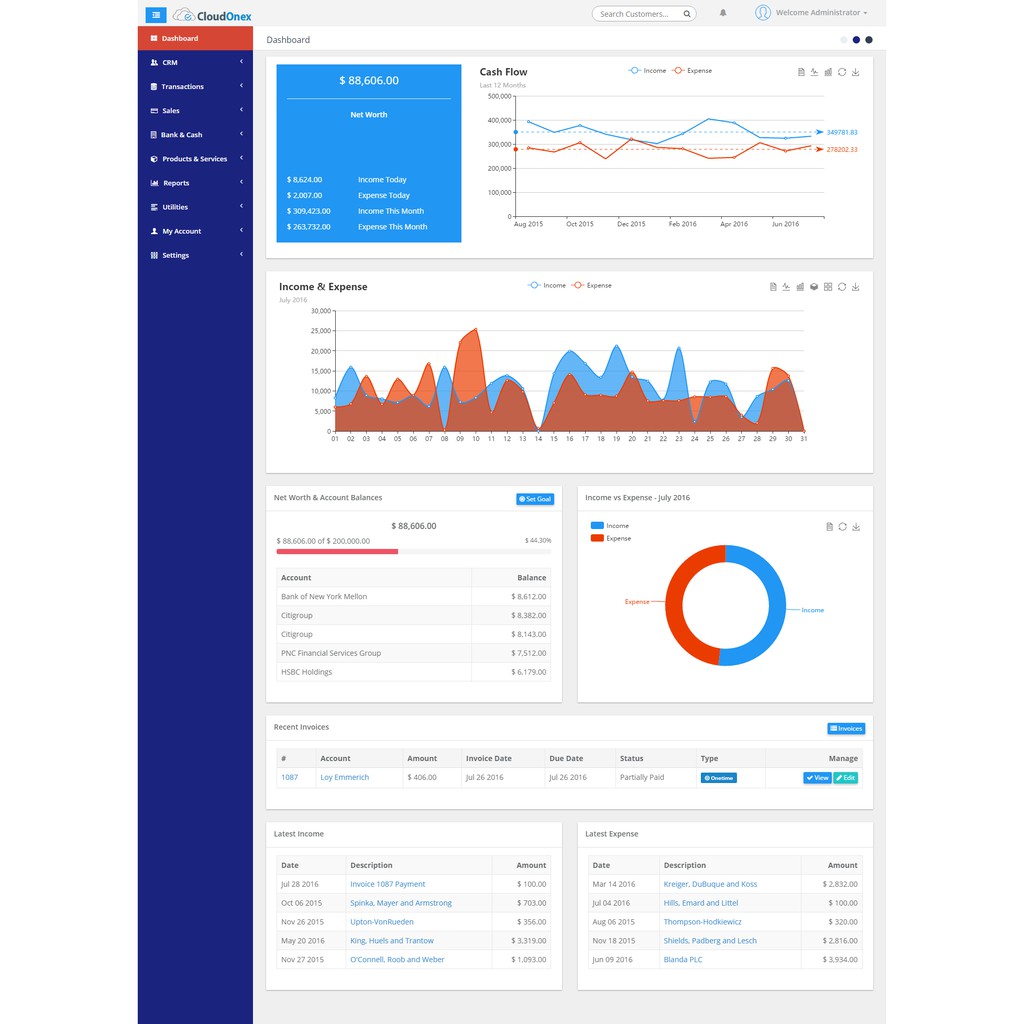The image size is (1024, 1024).
Task: Open invoice number 1087 link
Action: (x=289, y=777)
